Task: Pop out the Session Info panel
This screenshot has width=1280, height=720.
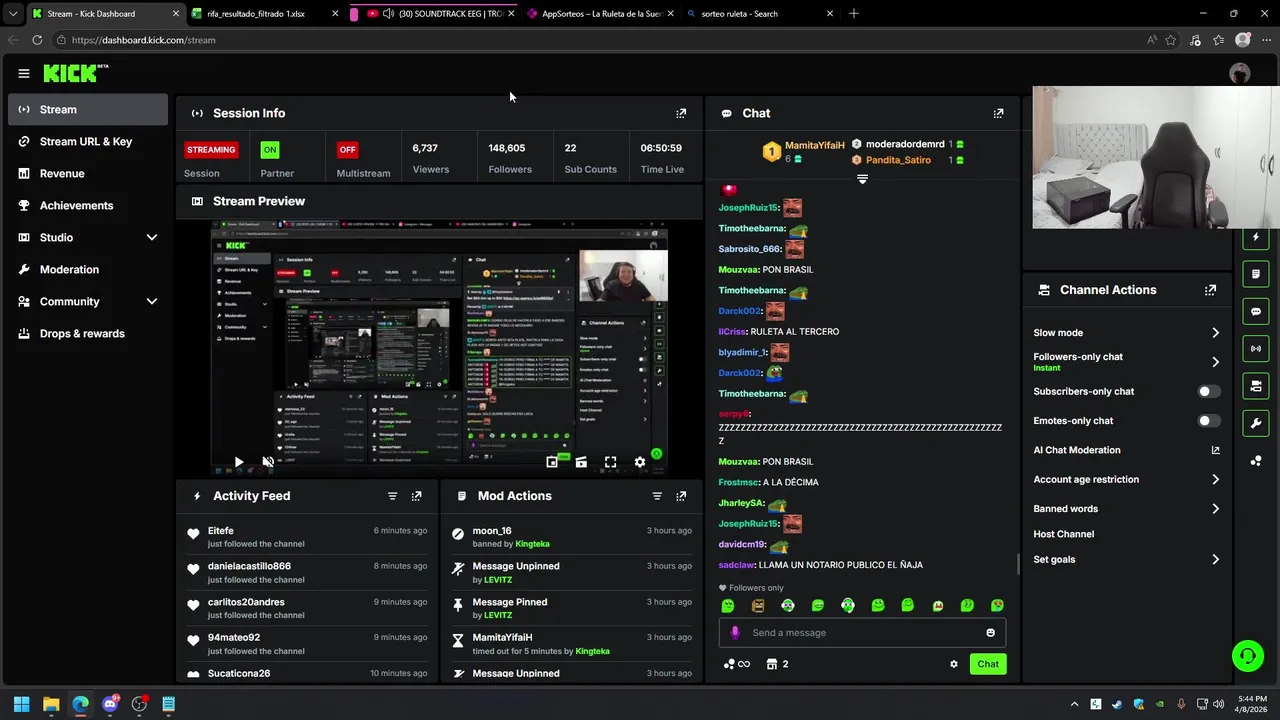Action: pyautogui.click(x=681, y=113)
